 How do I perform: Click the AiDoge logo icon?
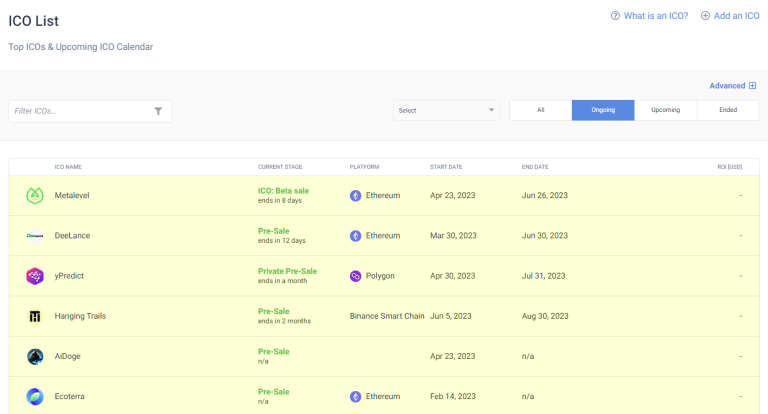pyautogui.click(x=35, y=356)
